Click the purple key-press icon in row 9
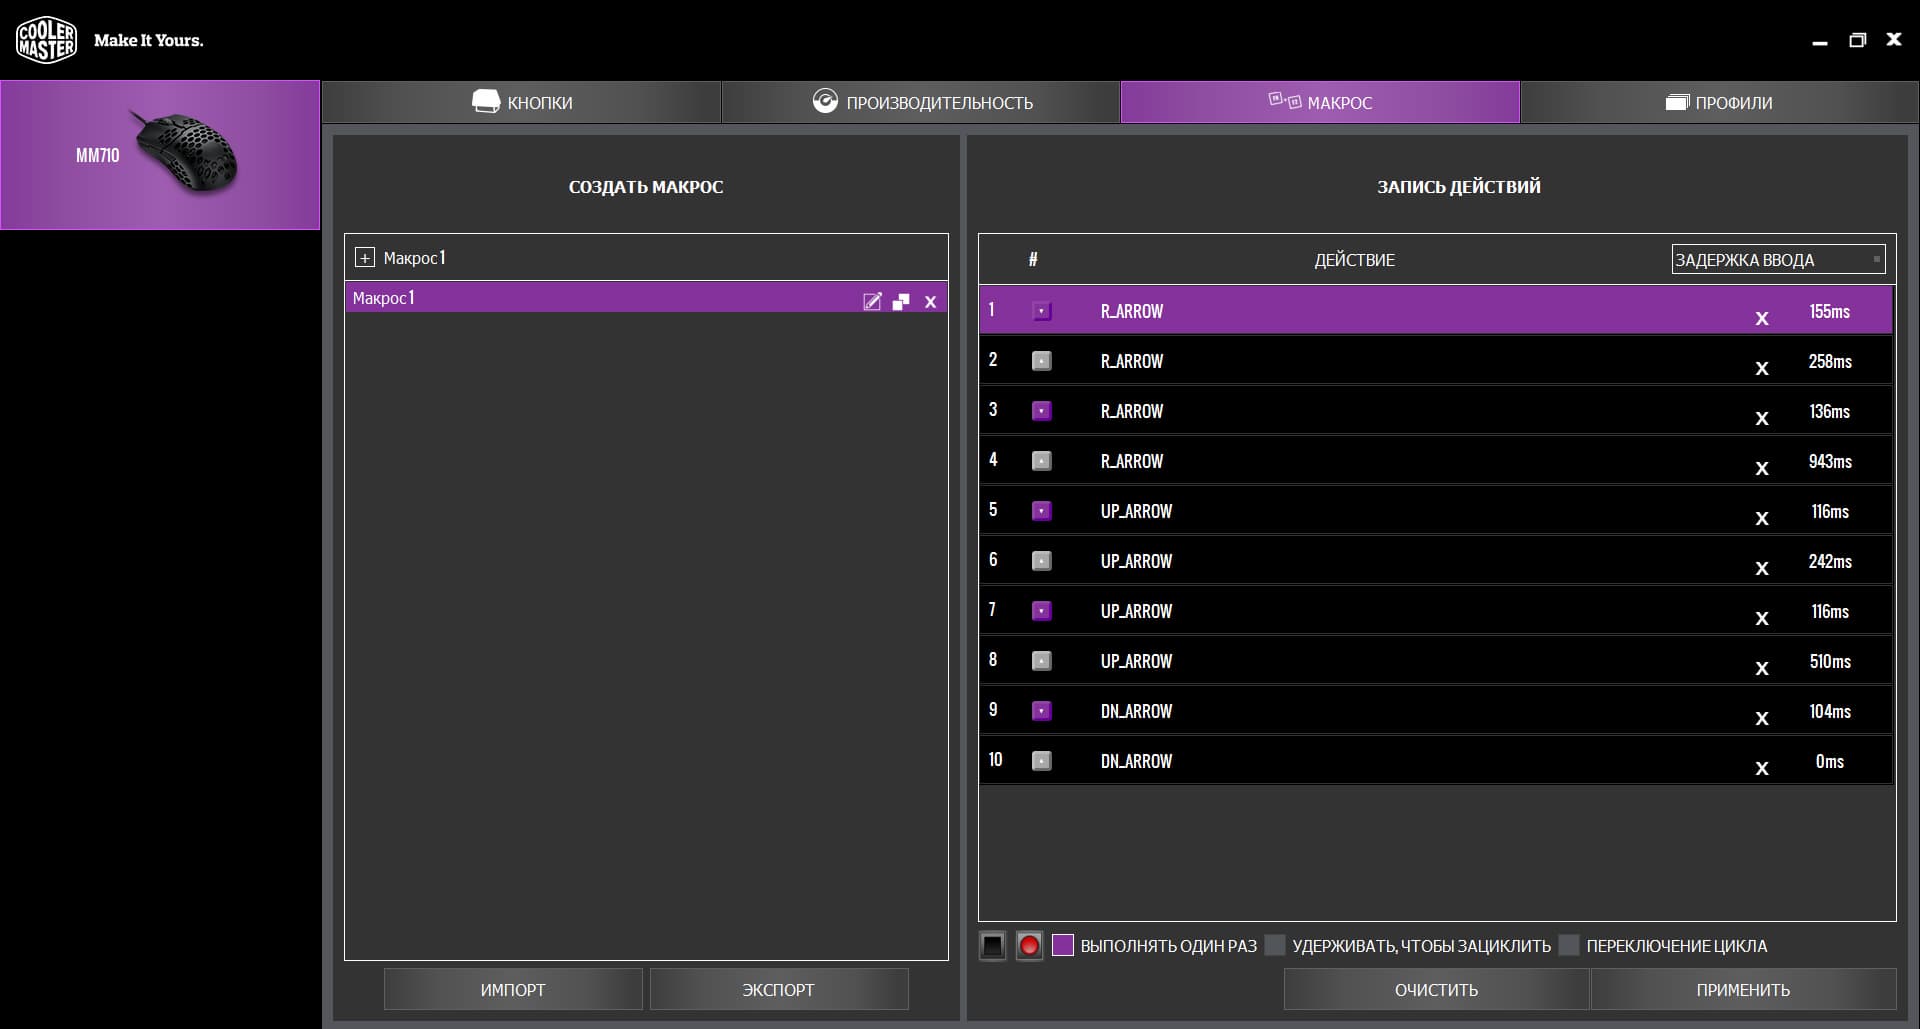 point(1041,711)
